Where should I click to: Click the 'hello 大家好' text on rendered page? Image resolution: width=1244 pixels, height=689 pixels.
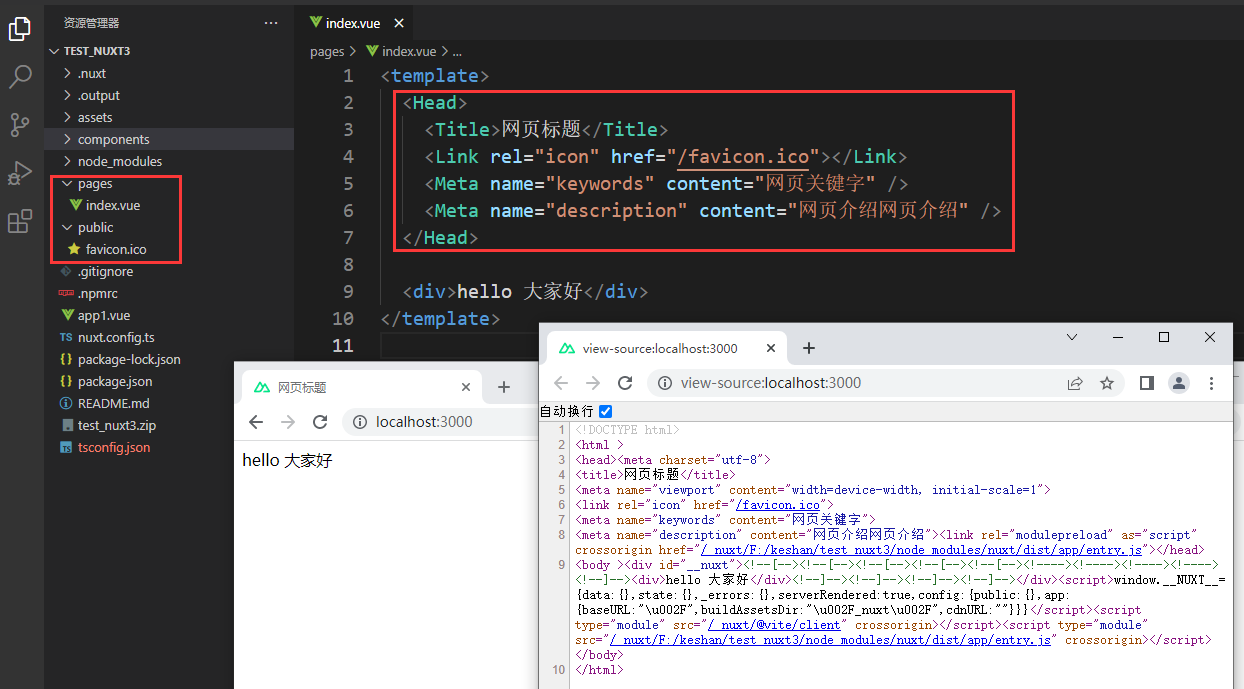click(x=287, y=461)
